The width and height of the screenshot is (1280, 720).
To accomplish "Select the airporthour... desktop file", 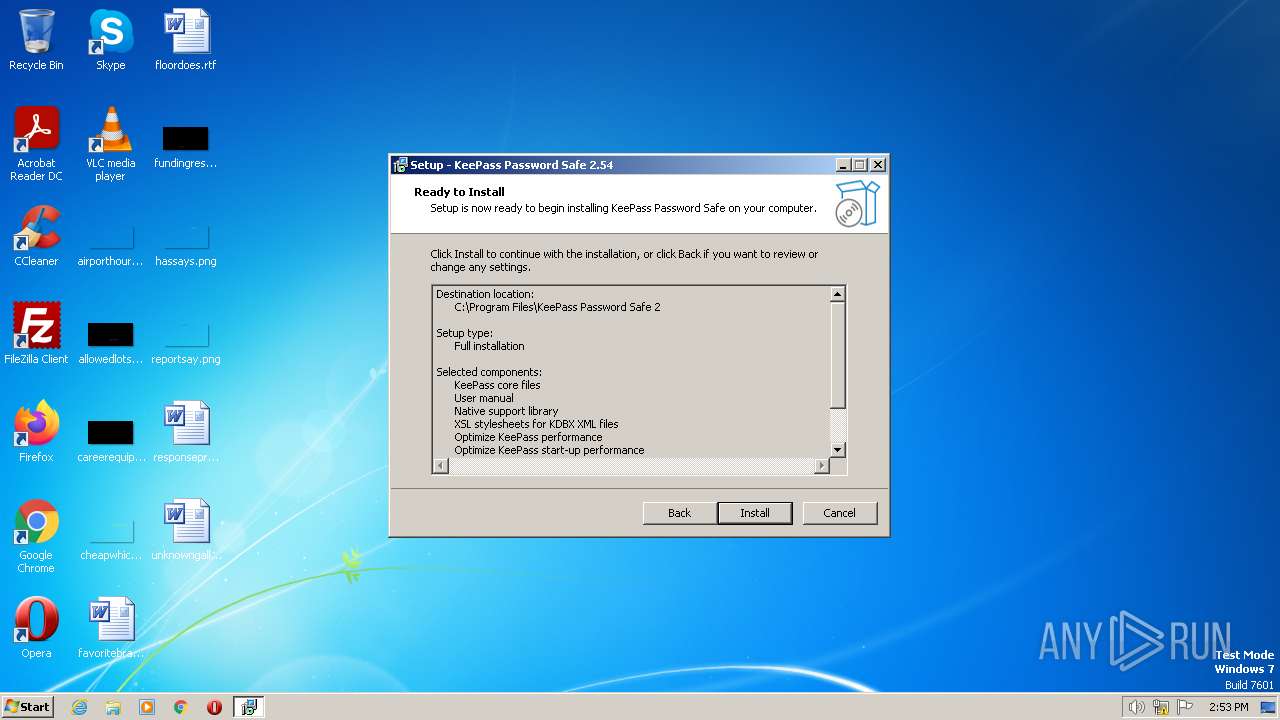I will click(110, 245).
